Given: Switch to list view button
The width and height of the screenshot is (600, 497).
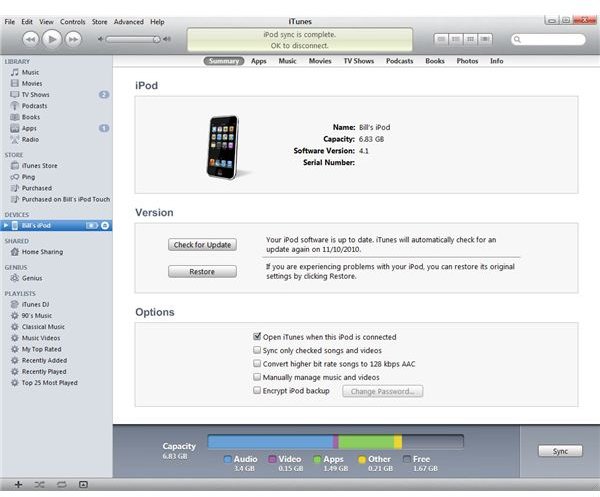Looking at the screenshot, I should (x=441, y=39).
